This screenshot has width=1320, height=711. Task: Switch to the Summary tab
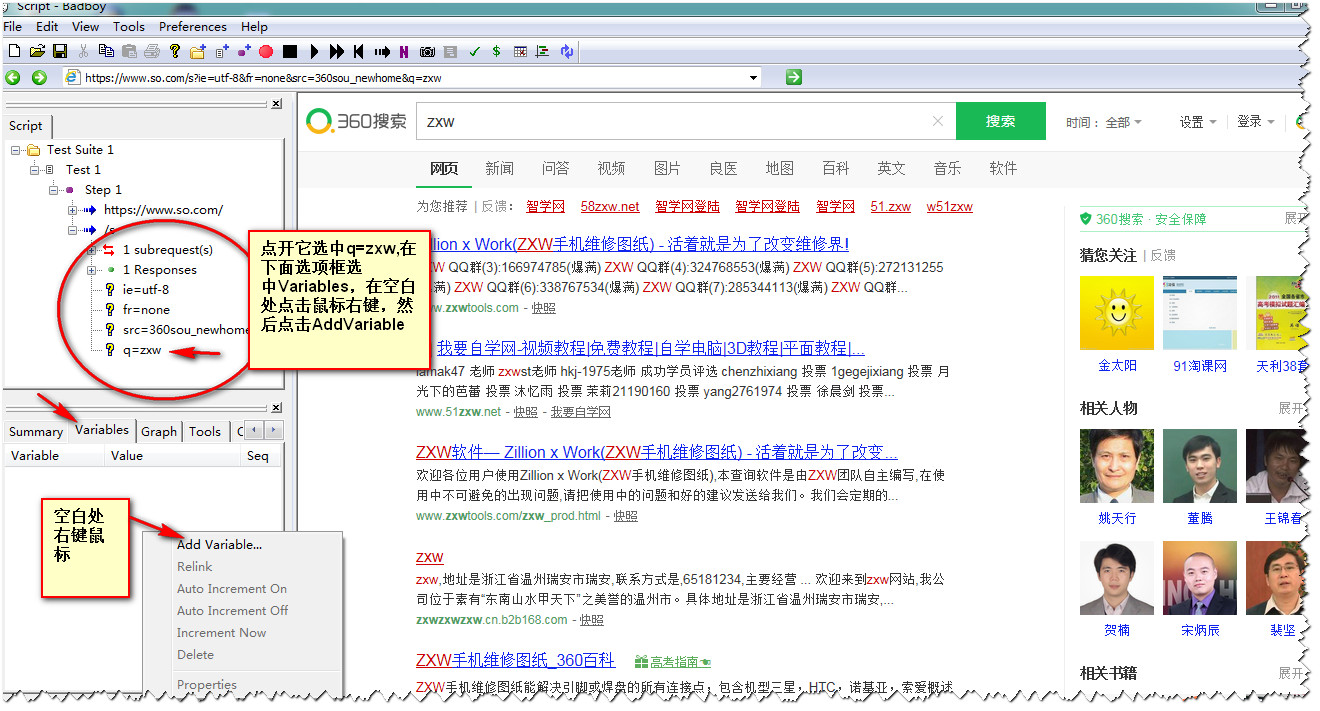pos(36,432)
